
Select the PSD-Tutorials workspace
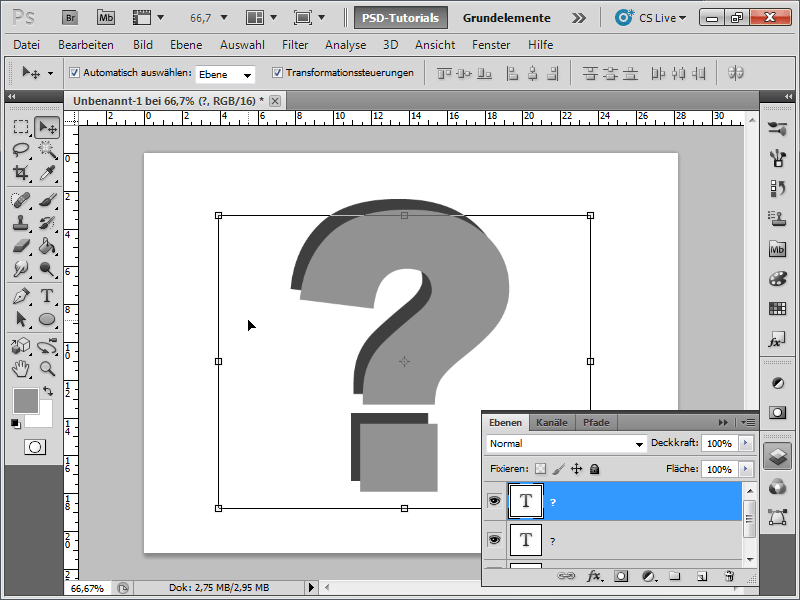(x=401, y=18)
